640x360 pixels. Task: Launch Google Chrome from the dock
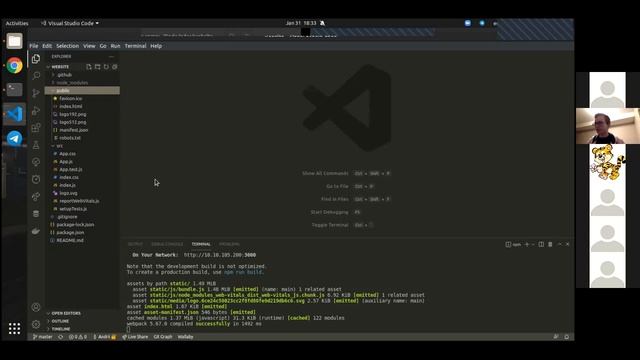14,65
